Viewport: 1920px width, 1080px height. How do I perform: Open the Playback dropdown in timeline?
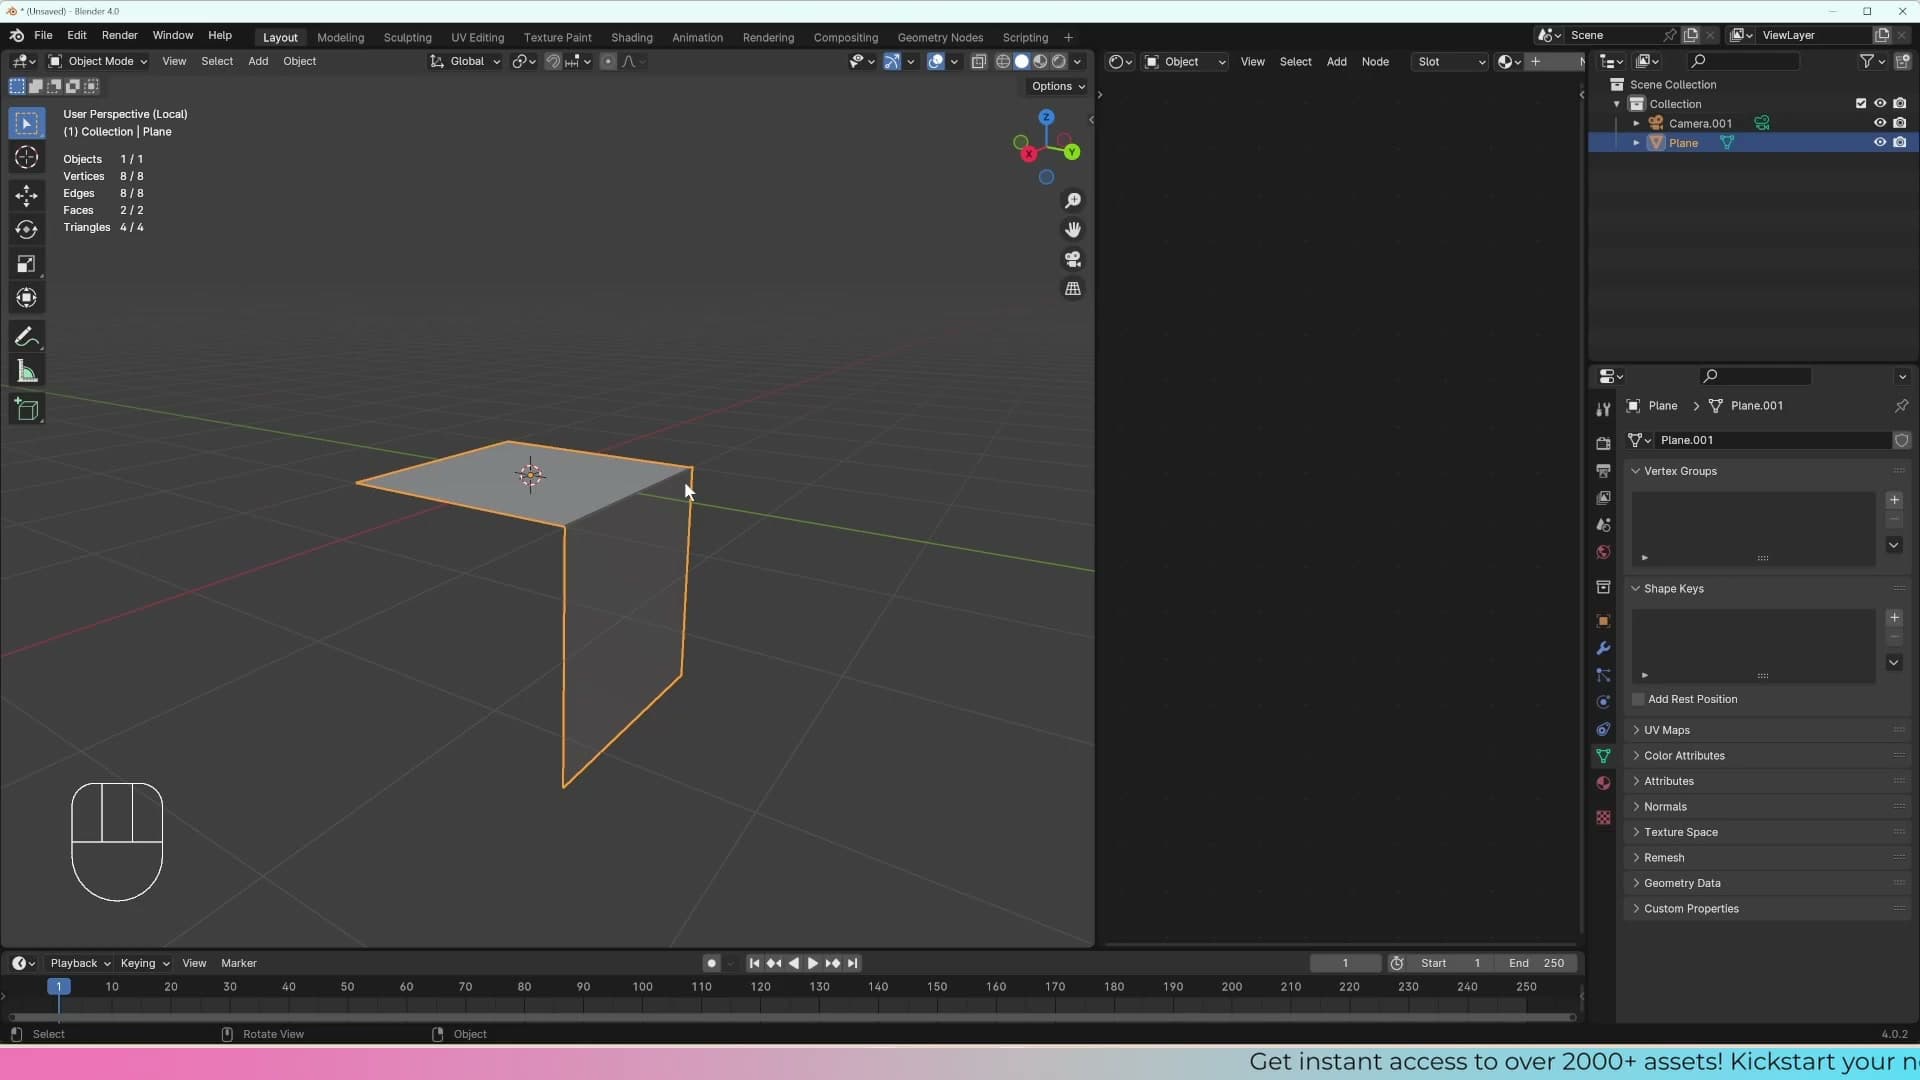point(80,963)
